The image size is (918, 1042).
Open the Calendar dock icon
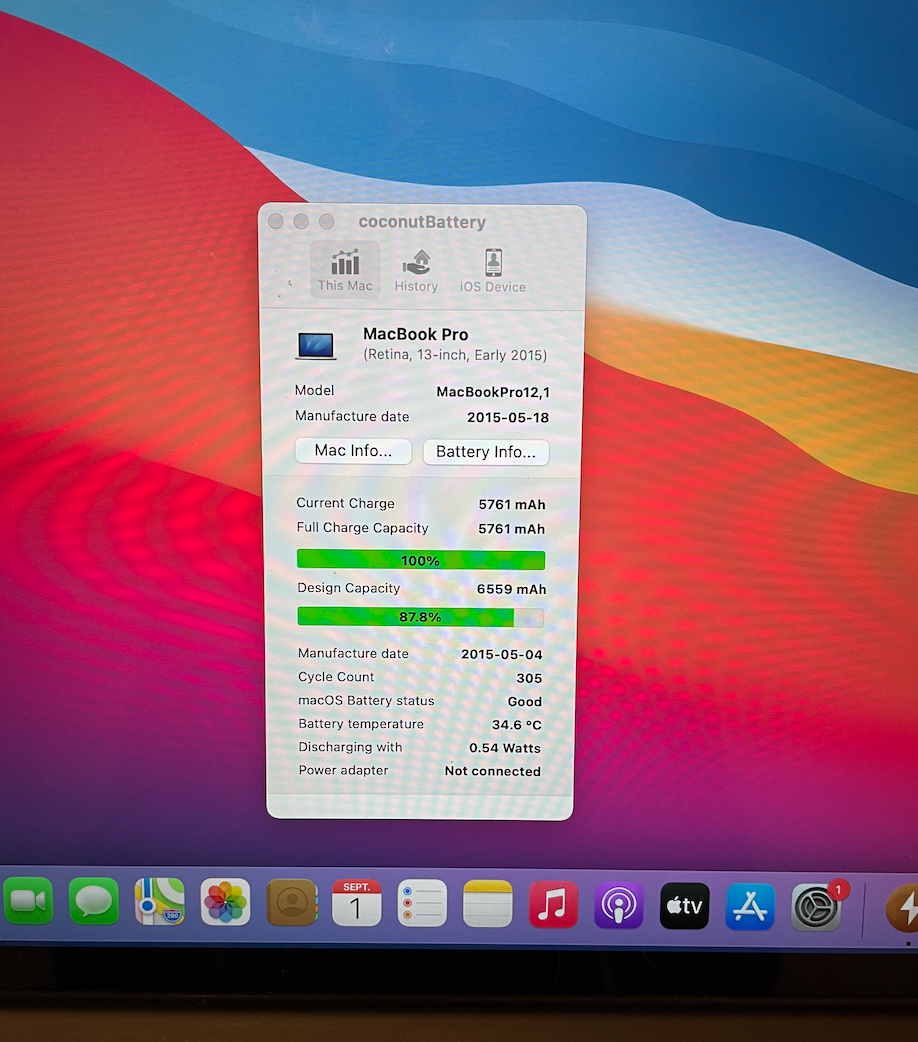tap(357, 903)
